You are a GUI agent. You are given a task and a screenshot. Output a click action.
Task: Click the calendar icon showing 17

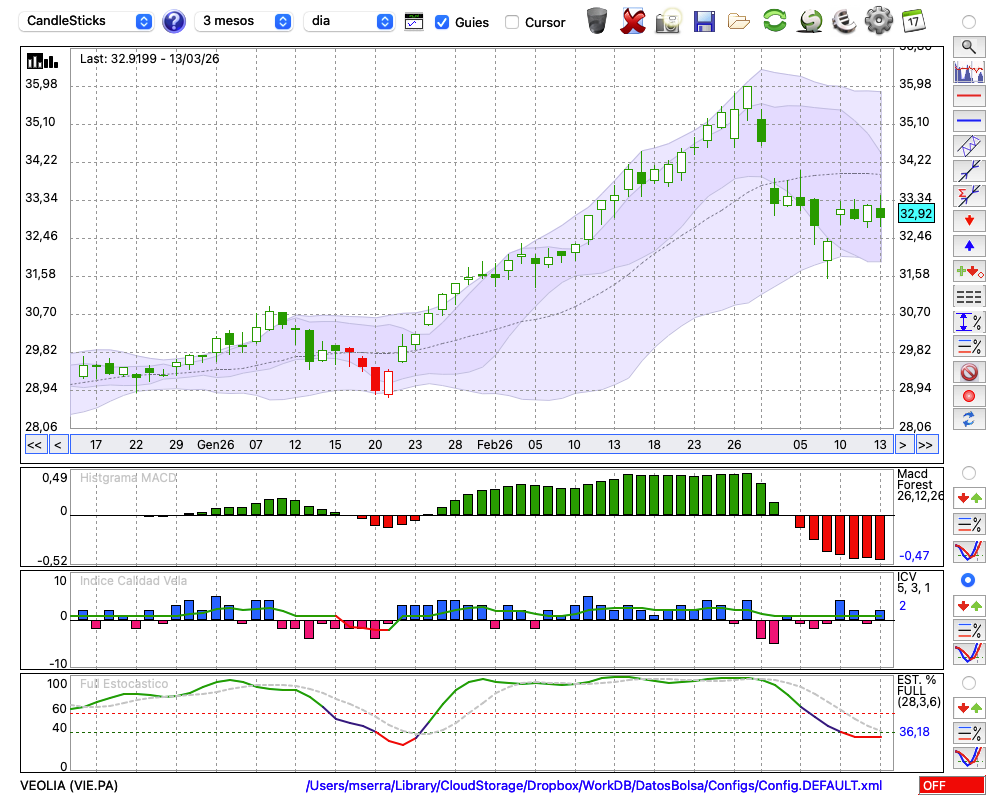coord(913,20)
